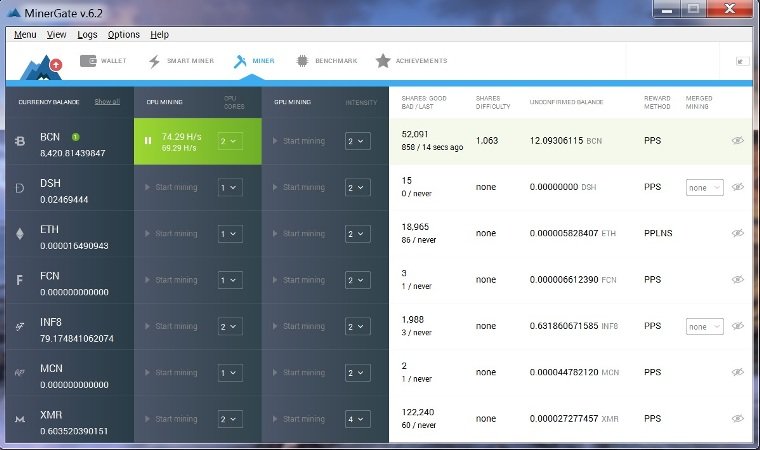The height and width of the screenshot is (450, 760).
Task: Click the Show all link
Action: [107, 101]
